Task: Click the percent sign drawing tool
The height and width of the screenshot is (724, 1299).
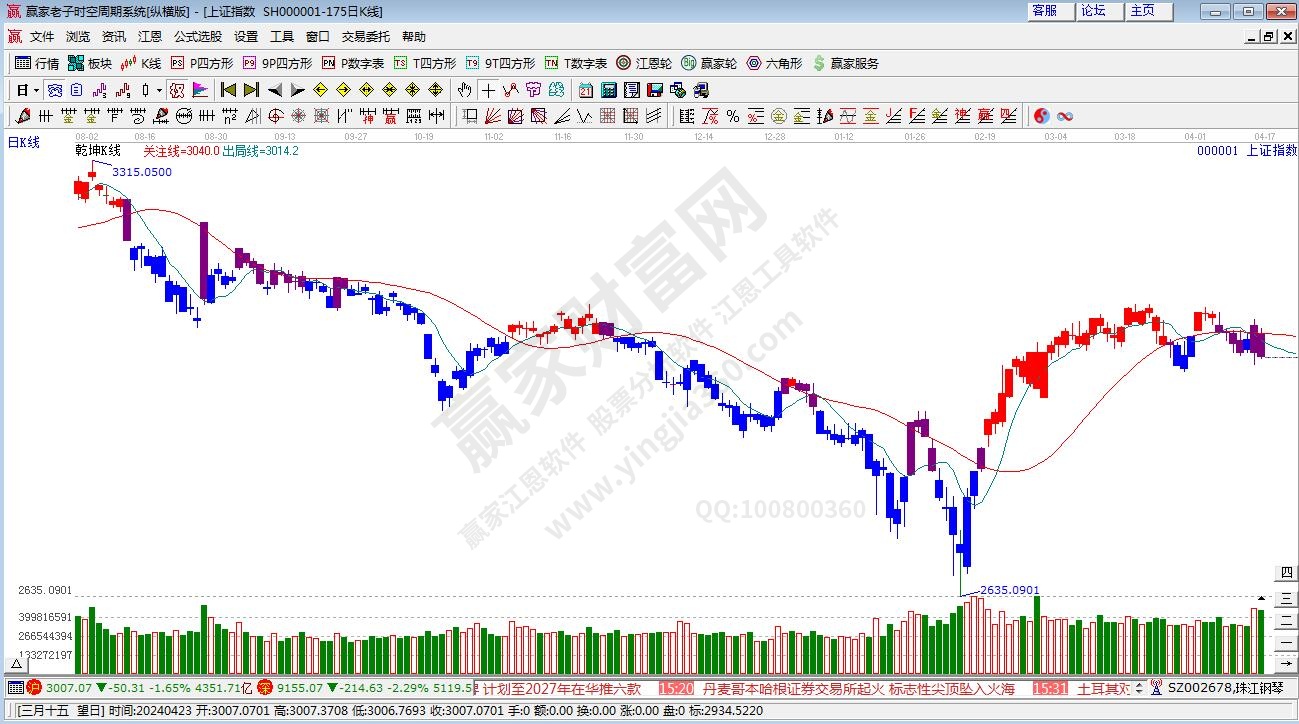Action: (x=733, y=116)
